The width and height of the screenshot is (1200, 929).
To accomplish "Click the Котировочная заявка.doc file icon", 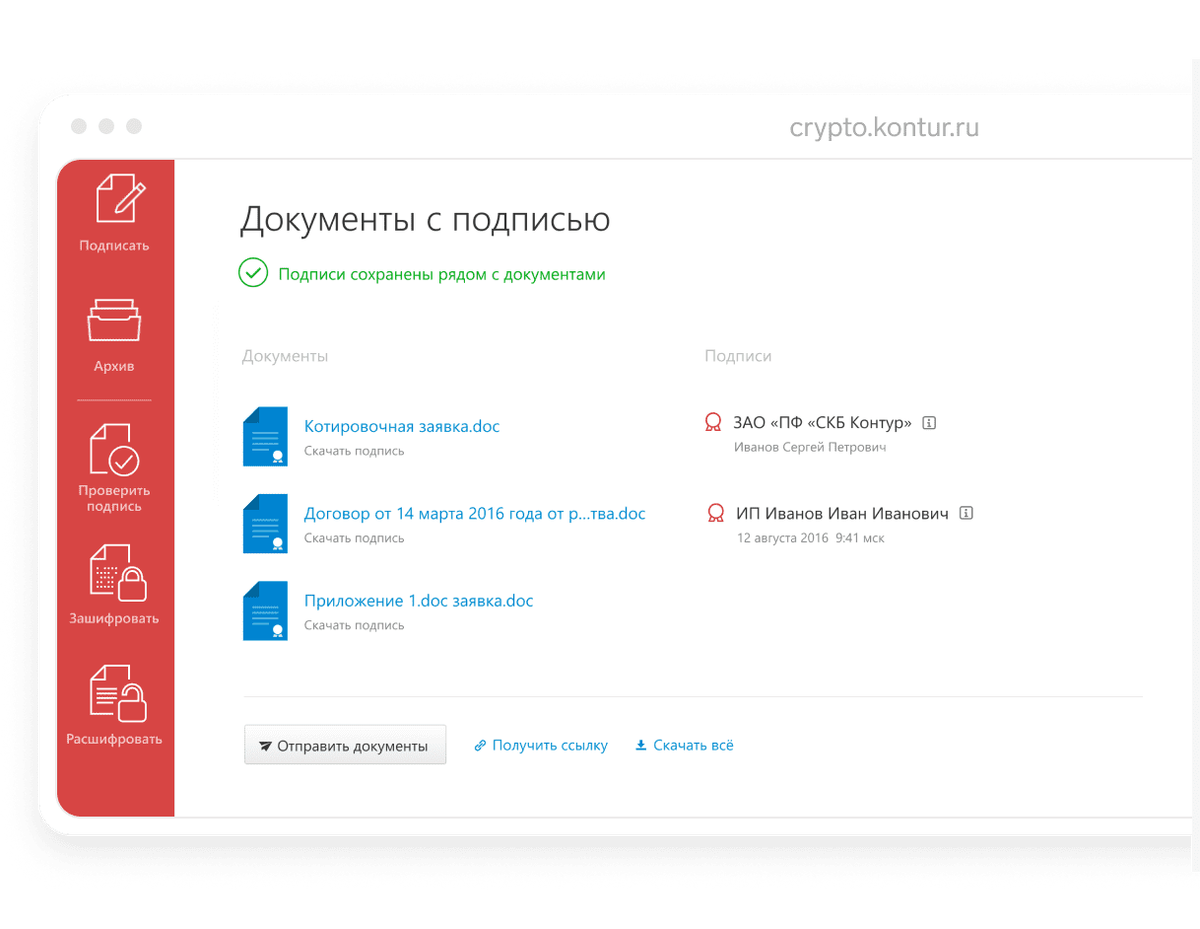I will click(265, 437).
